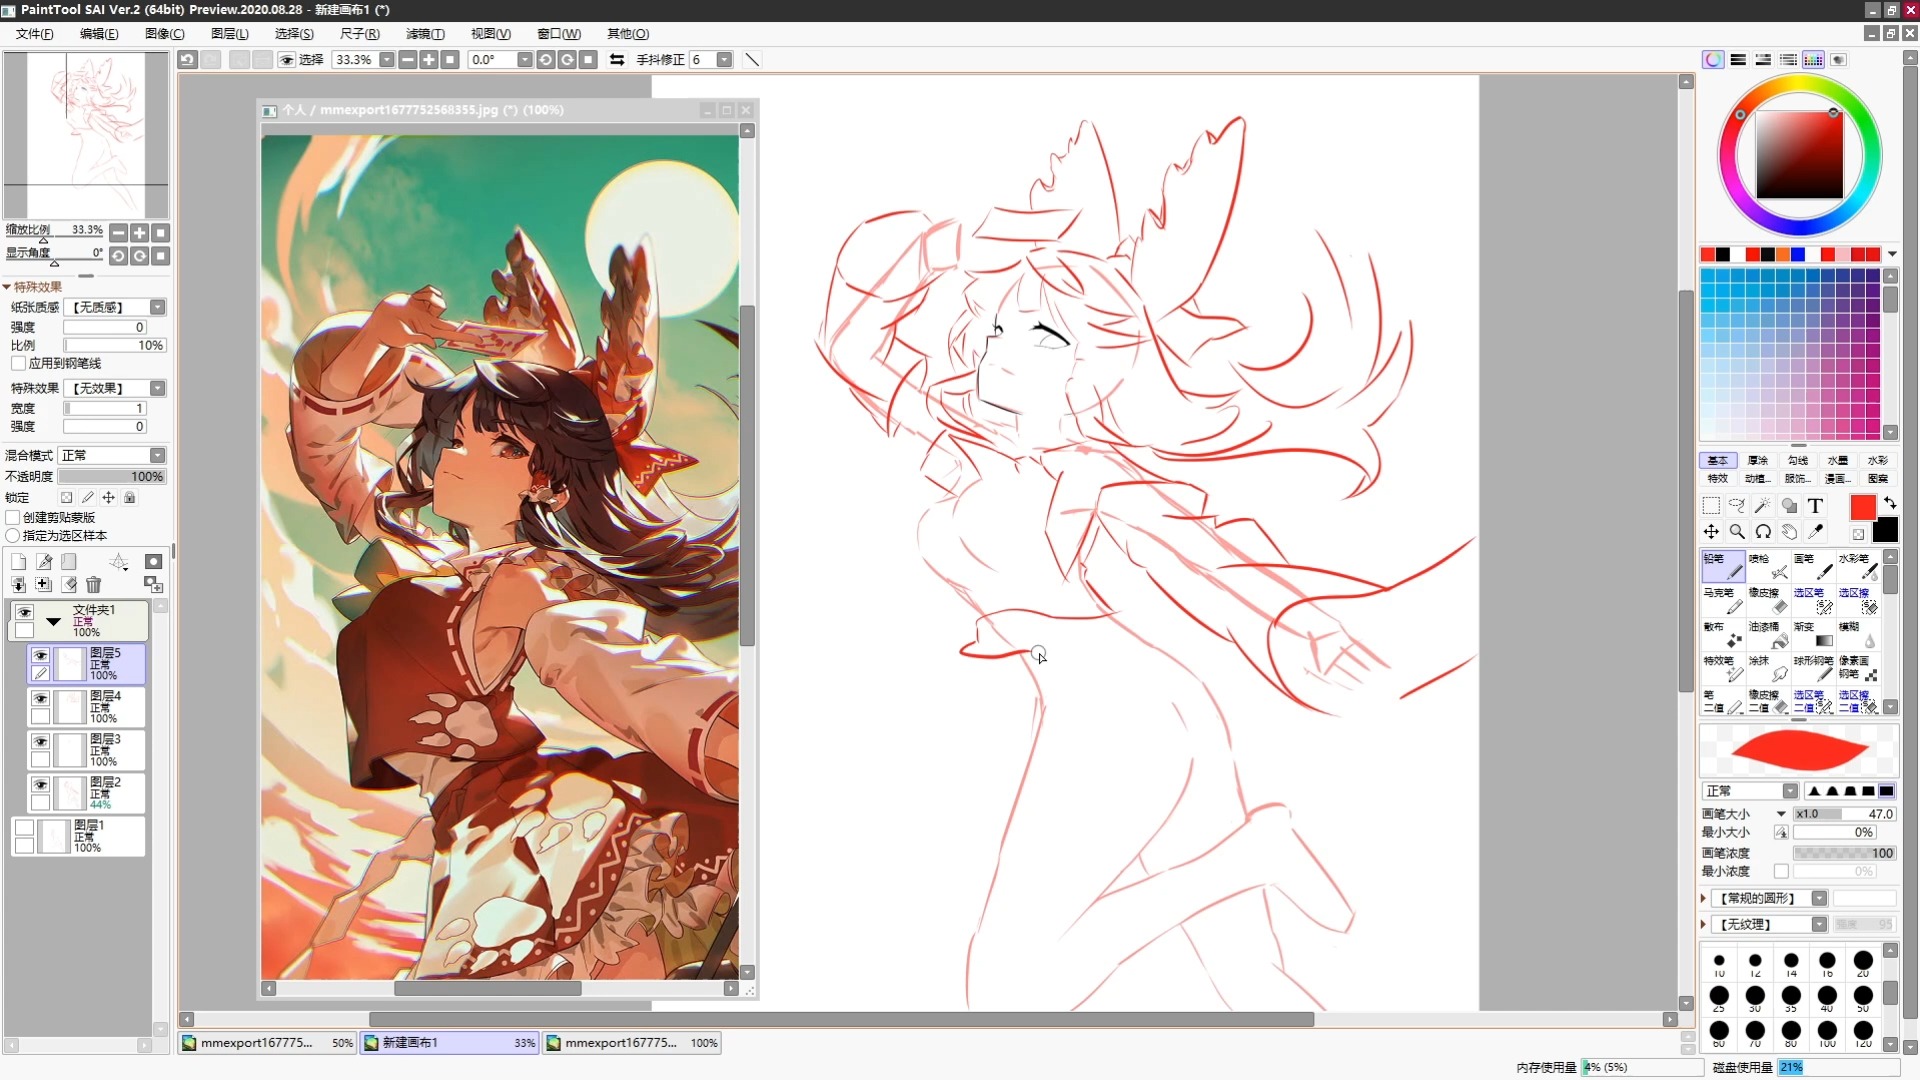
Task: Open the 滤镜(T) menu
Action: pyautogui.click(x=425, y=34)
